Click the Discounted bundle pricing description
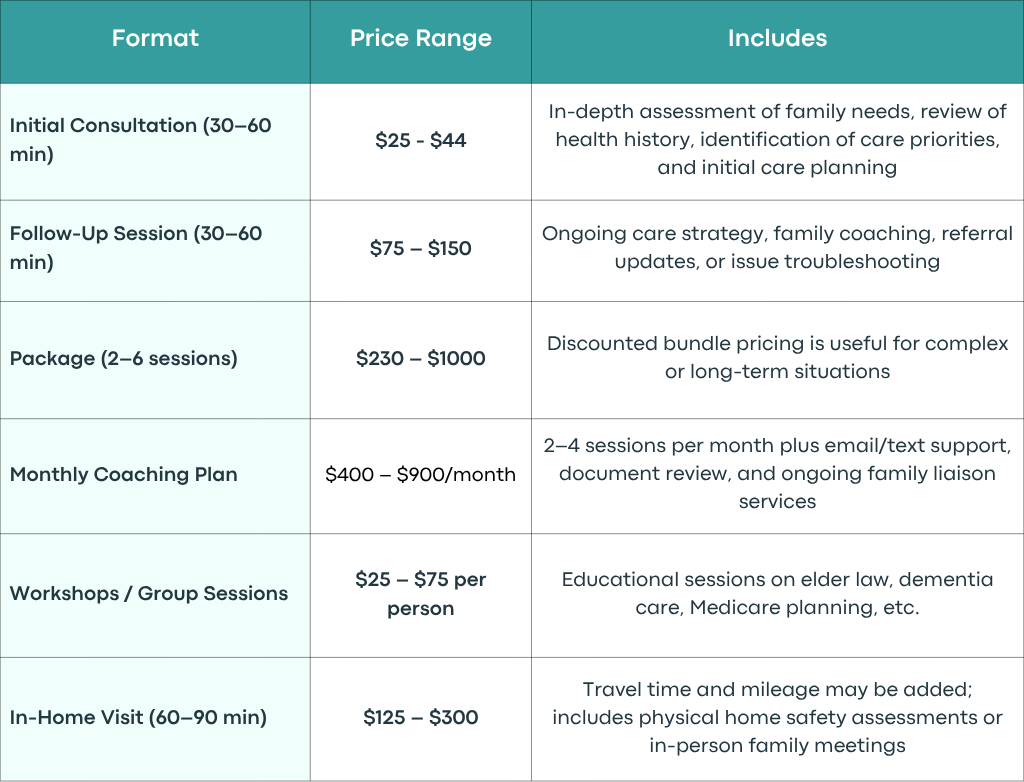Viewport: 1024px width, 782px height. 777,359
